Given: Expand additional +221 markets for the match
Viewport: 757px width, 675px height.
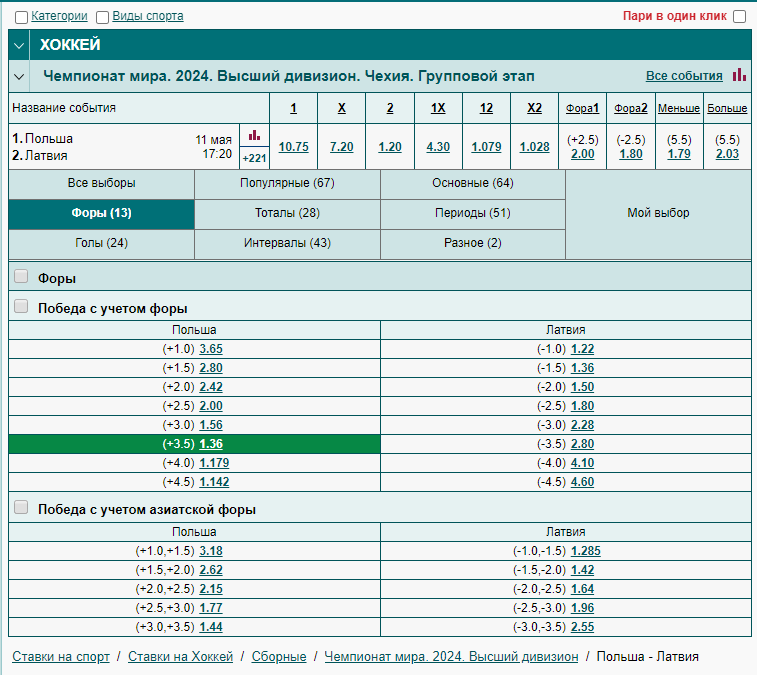Looking at the screenshot, I should (x=254, y=158).
